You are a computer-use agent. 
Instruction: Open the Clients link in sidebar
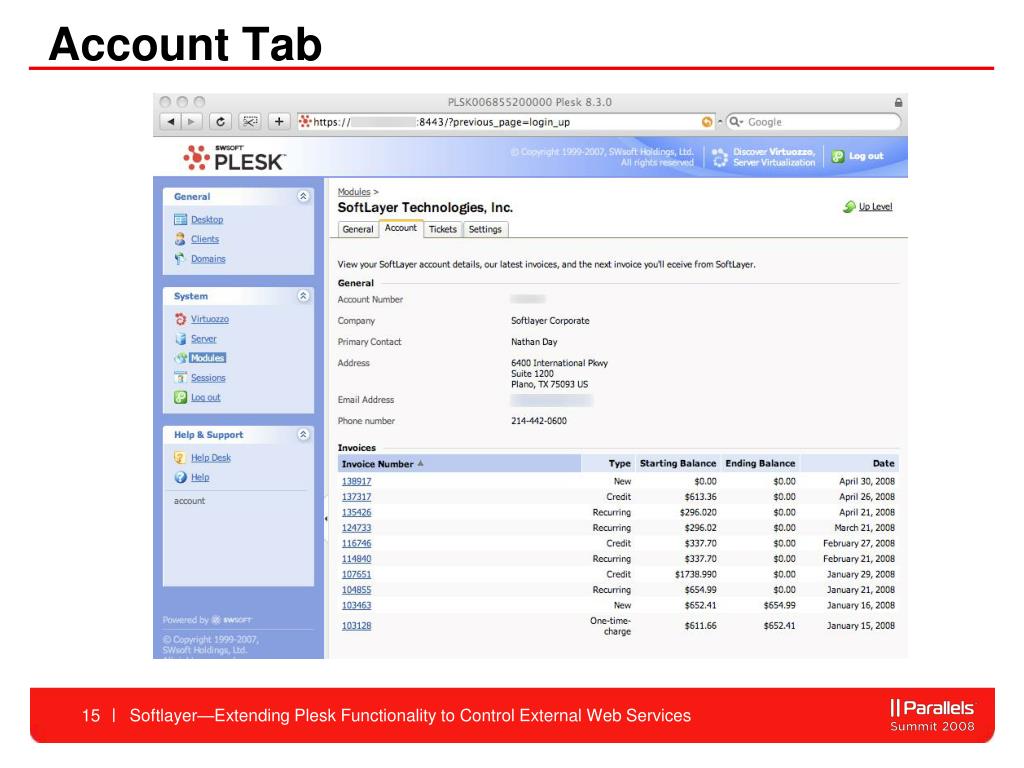click(x=205, y=239)
